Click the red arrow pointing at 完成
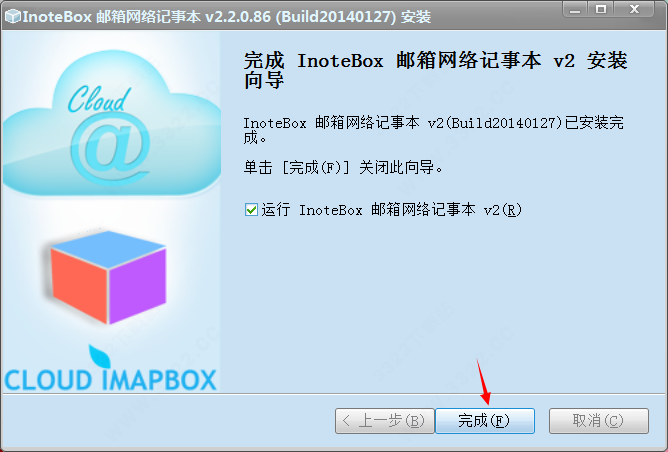The image size is (668, 452). pyautogui.click(x=484, y=382)
